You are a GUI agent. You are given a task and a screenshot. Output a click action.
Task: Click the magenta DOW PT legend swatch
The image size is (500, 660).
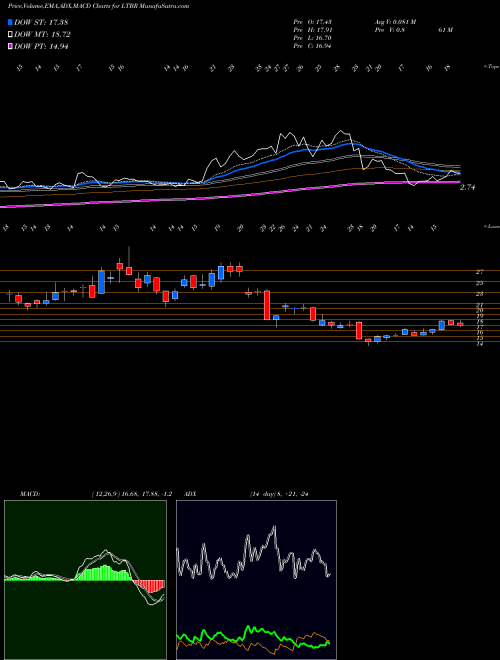pyautogui.click(x=10, y=47)
